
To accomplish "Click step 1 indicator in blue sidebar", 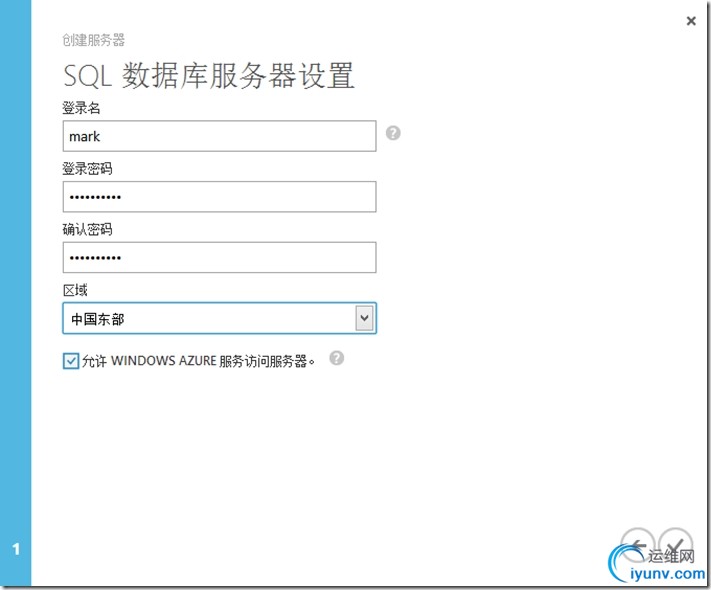I will [x=16, y=549].
